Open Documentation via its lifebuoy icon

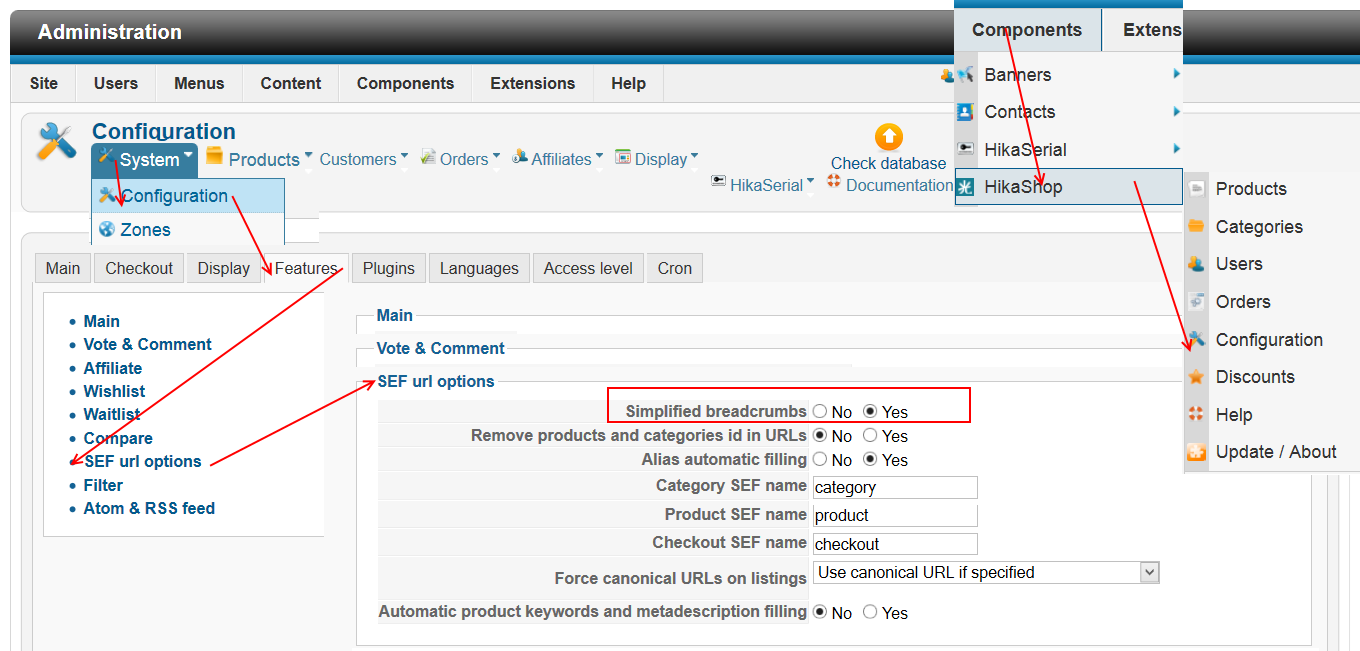pyautogui.click(x=834, y=182)
